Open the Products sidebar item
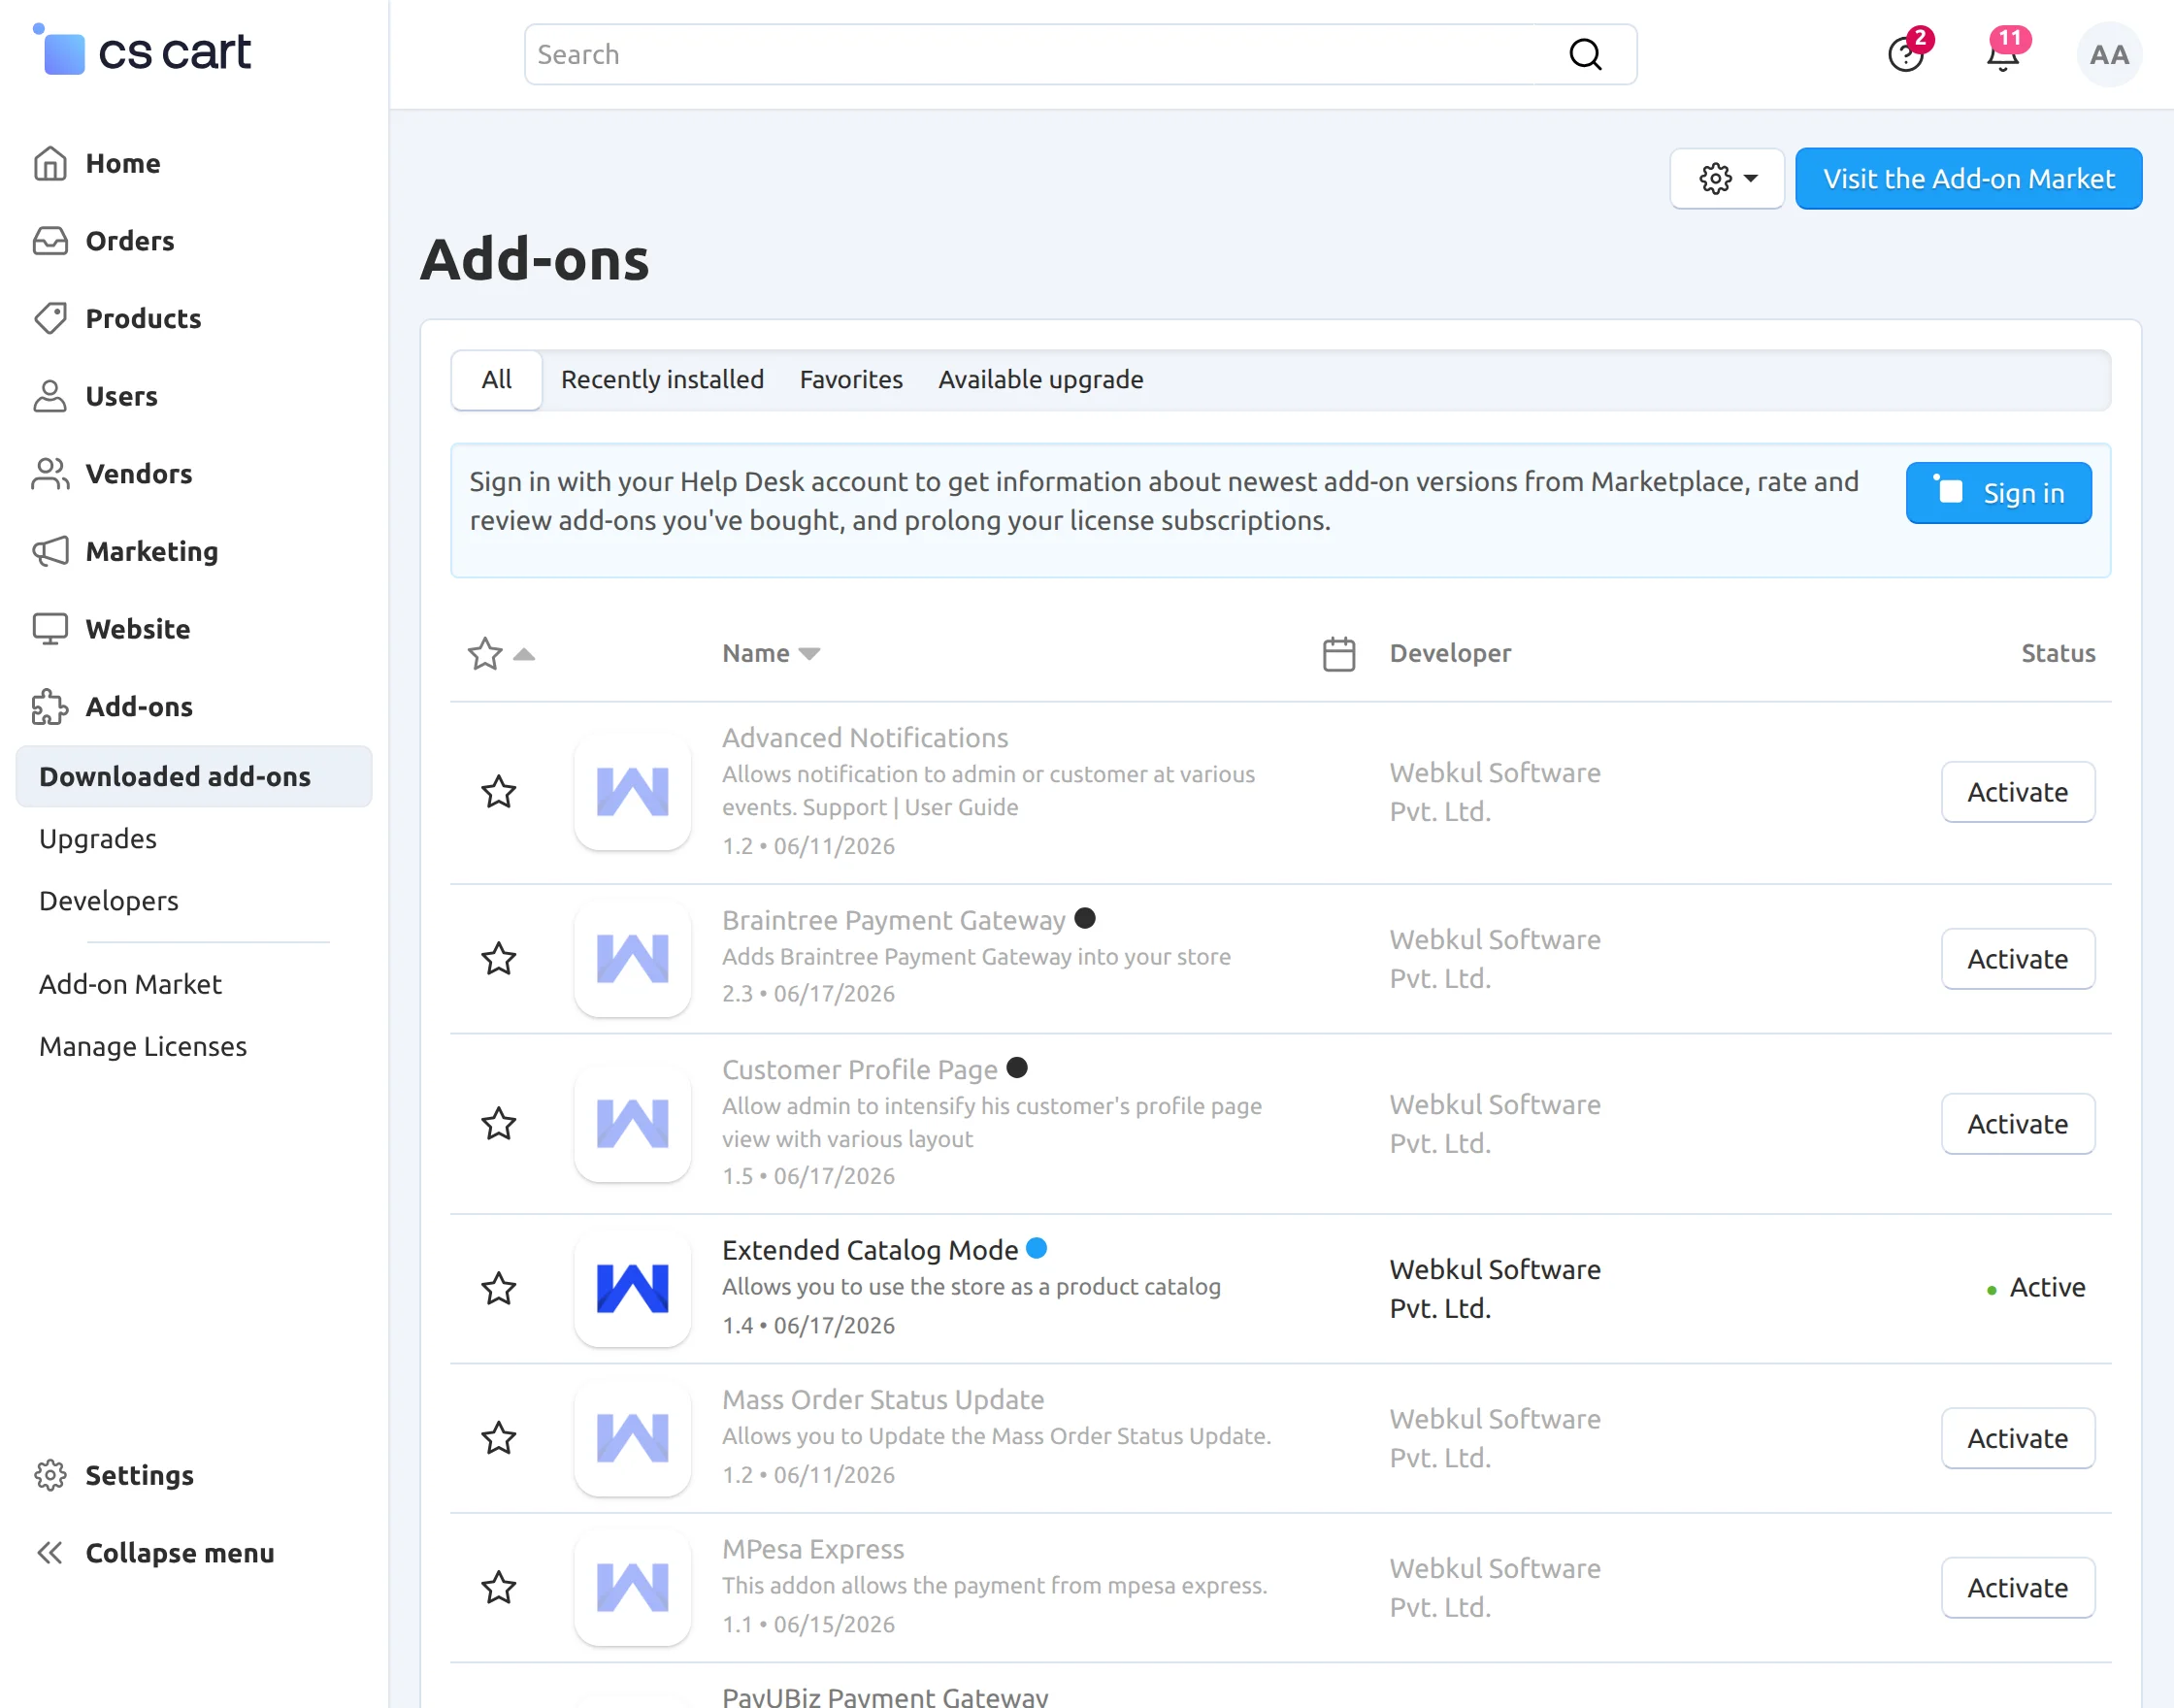 coord(143,318)
